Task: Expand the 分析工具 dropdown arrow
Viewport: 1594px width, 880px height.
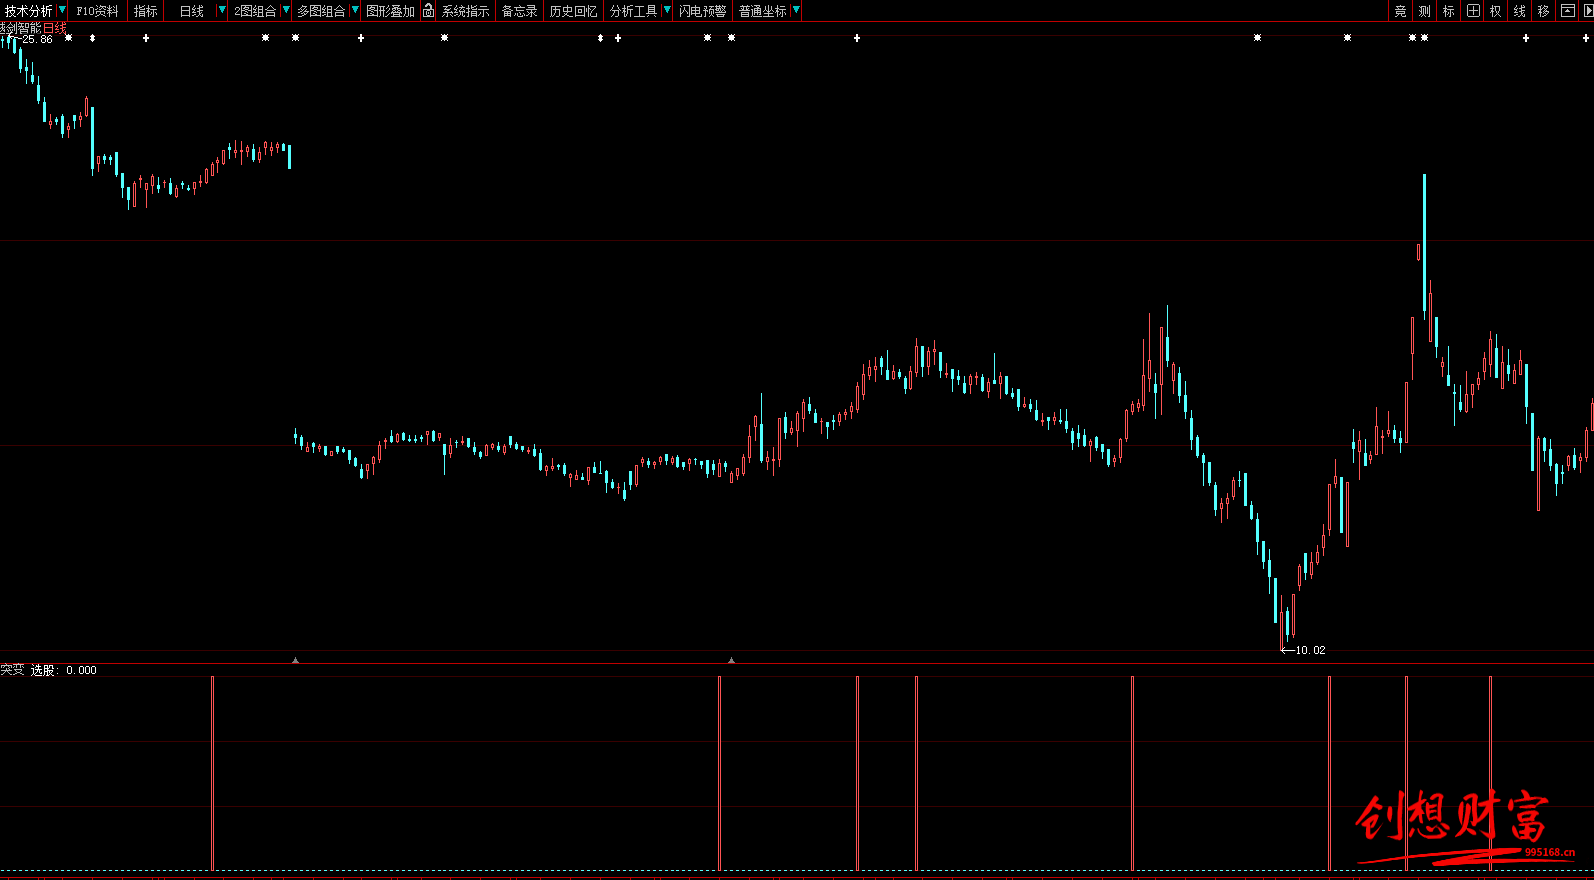Action: click(667, 10)
